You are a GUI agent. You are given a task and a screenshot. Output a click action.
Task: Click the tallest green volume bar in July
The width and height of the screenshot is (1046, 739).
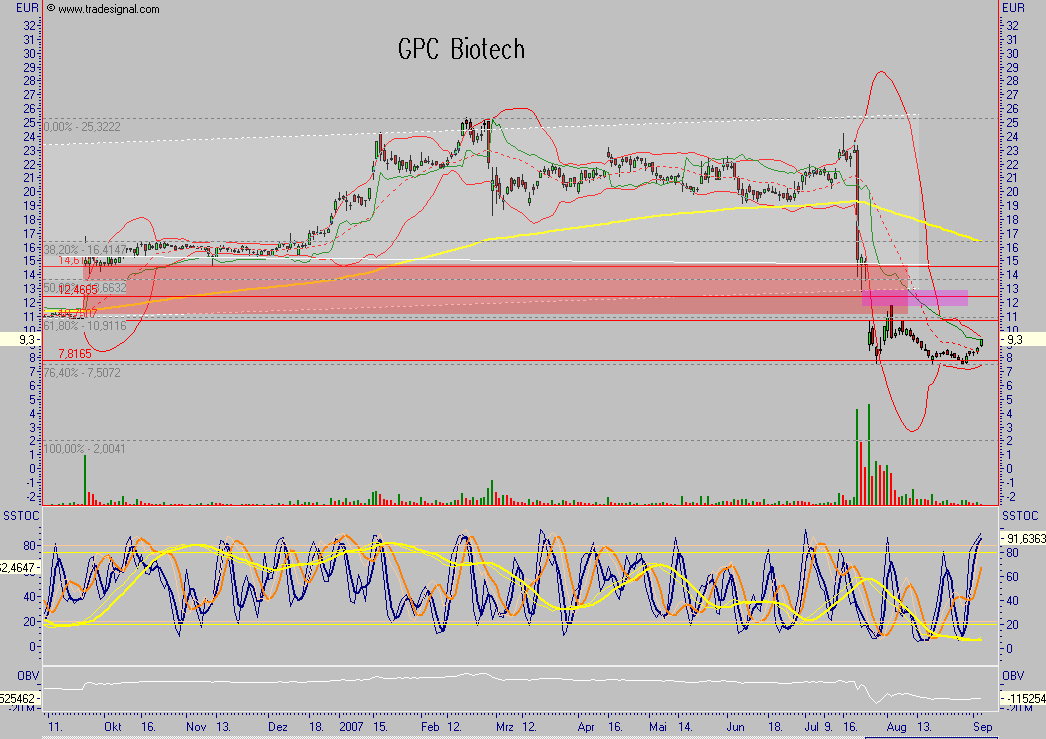click(869, 454)
